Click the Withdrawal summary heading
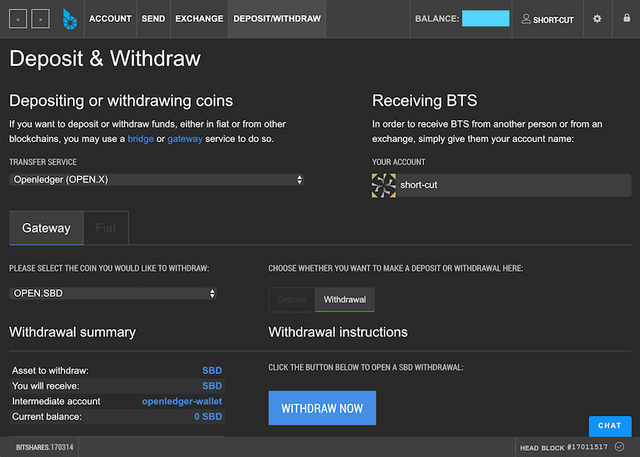This screenshot has height=457, width=640. point(73,332)
